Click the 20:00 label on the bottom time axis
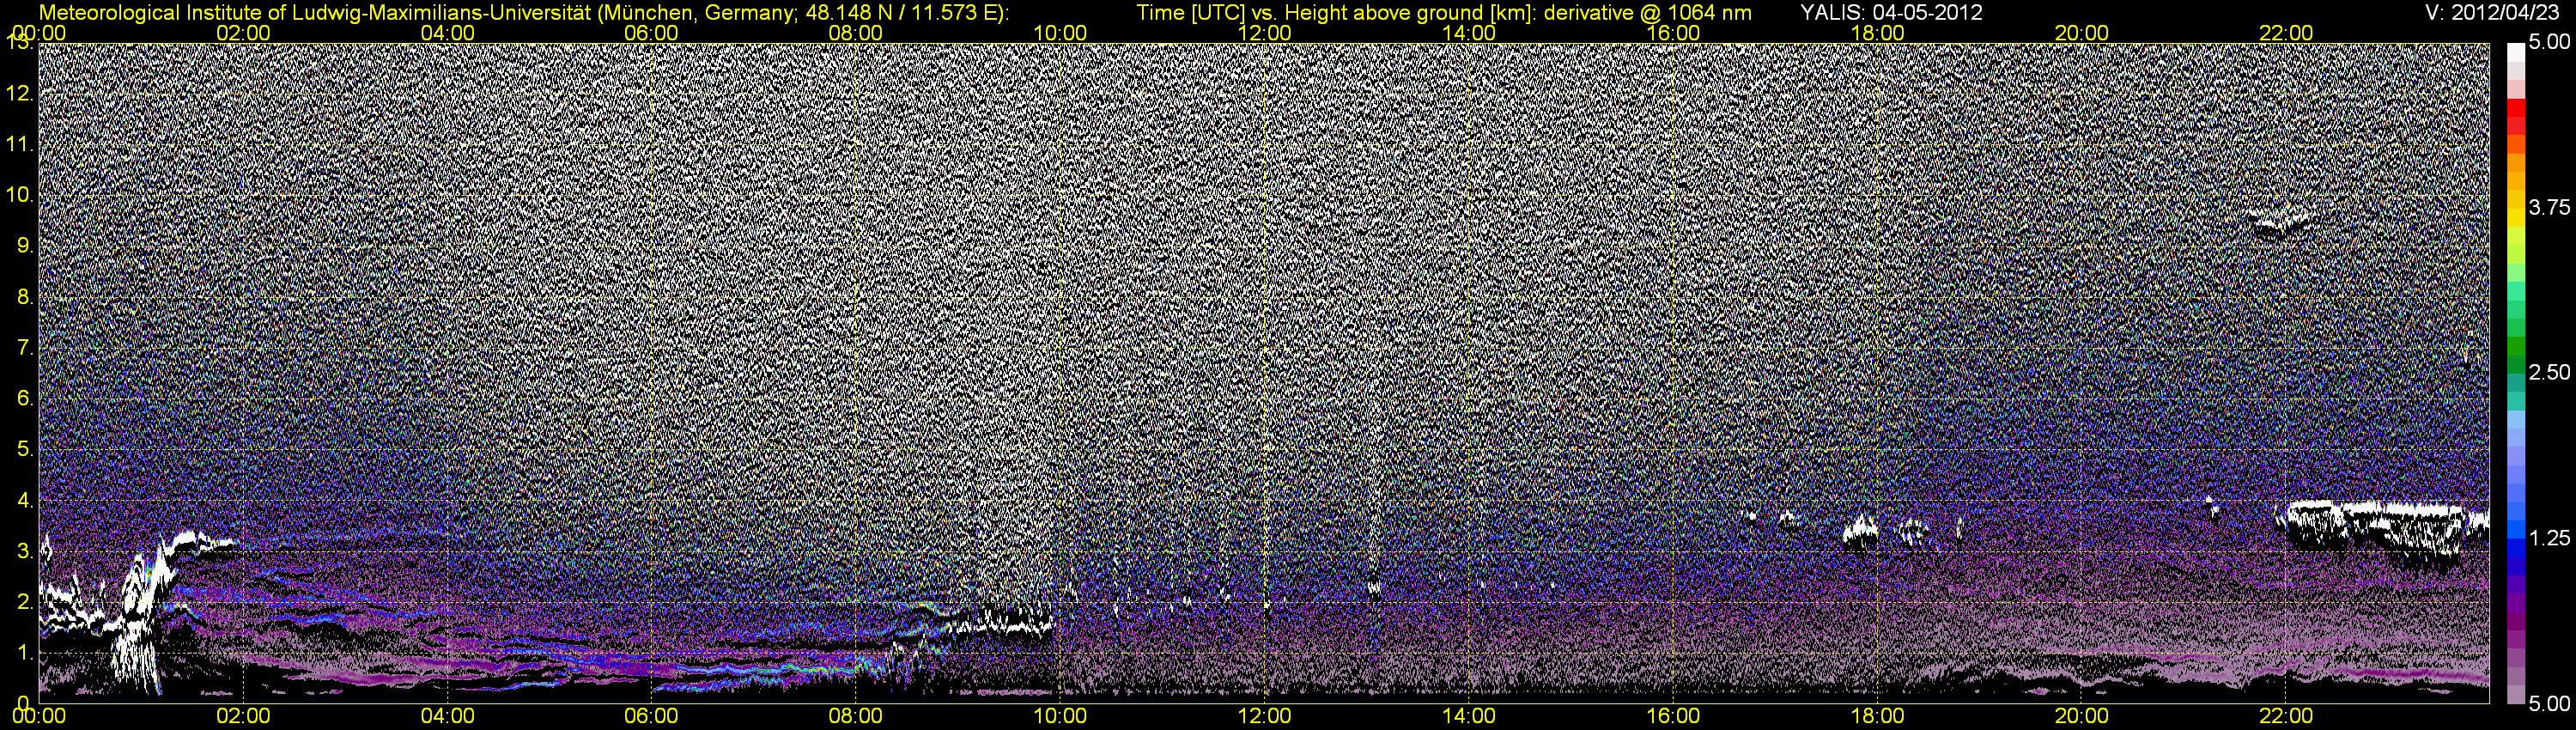 (x=2082, y=716)
